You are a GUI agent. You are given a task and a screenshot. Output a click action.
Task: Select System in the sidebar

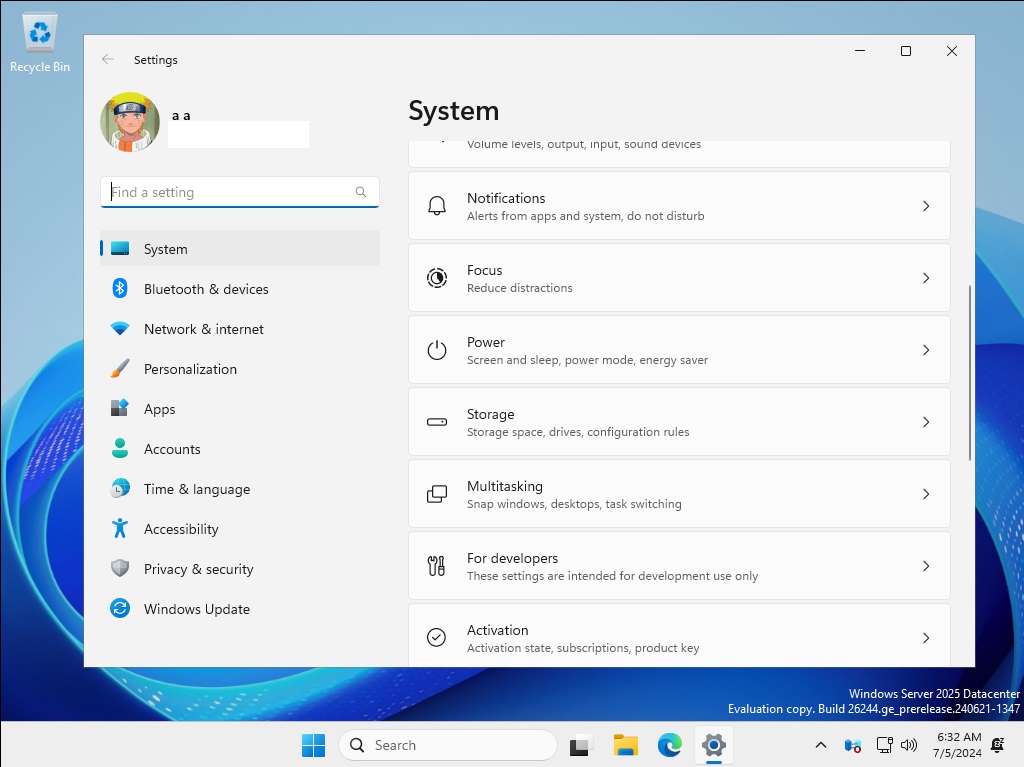[240, 248]
